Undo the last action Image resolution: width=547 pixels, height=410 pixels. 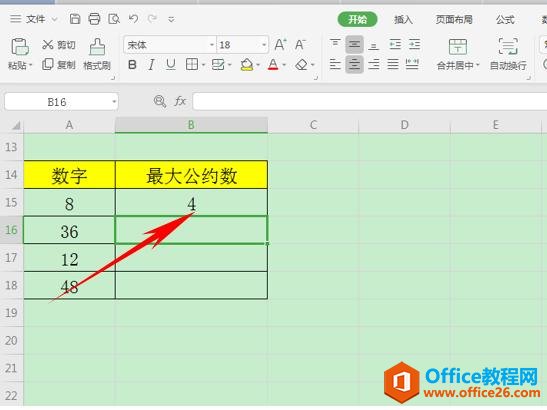point(133,18)
